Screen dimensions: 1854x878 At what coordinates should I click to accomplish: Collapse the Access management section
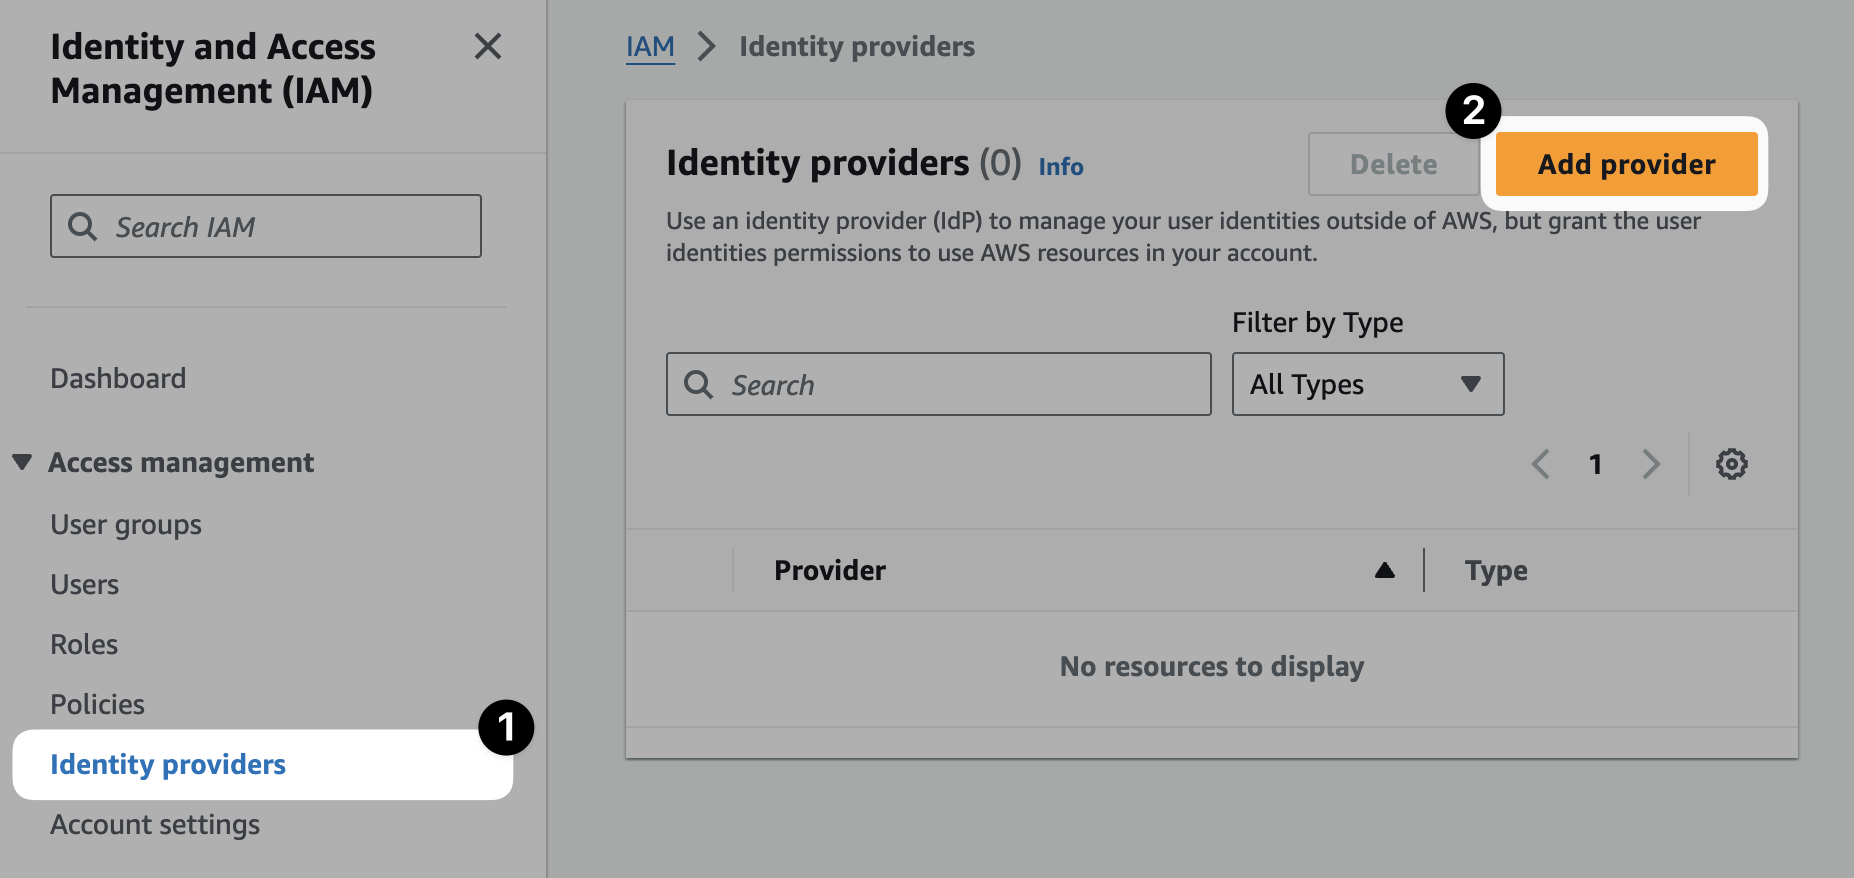pos(22,462)
